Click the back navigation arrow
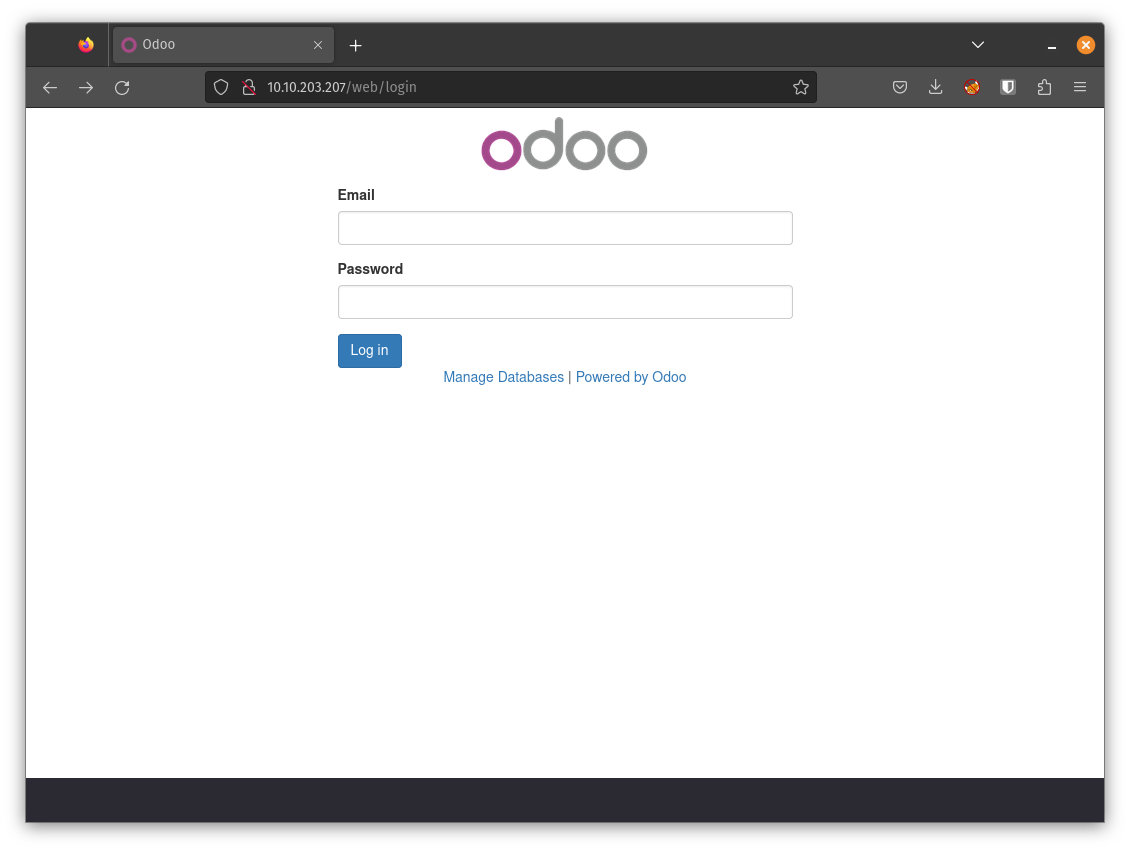 pyautogui.click(x=50, y=88)
